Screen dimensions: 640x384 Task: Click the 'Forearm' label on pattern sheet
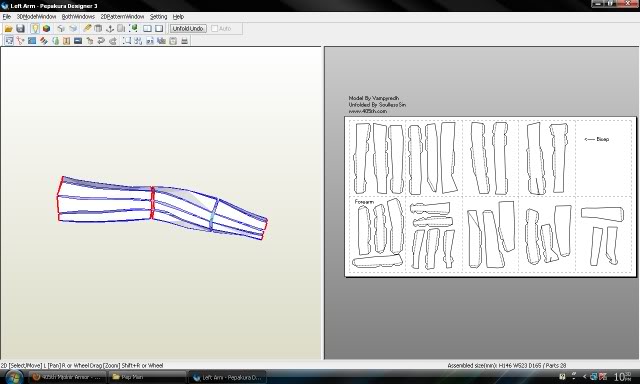click(364, 202)
